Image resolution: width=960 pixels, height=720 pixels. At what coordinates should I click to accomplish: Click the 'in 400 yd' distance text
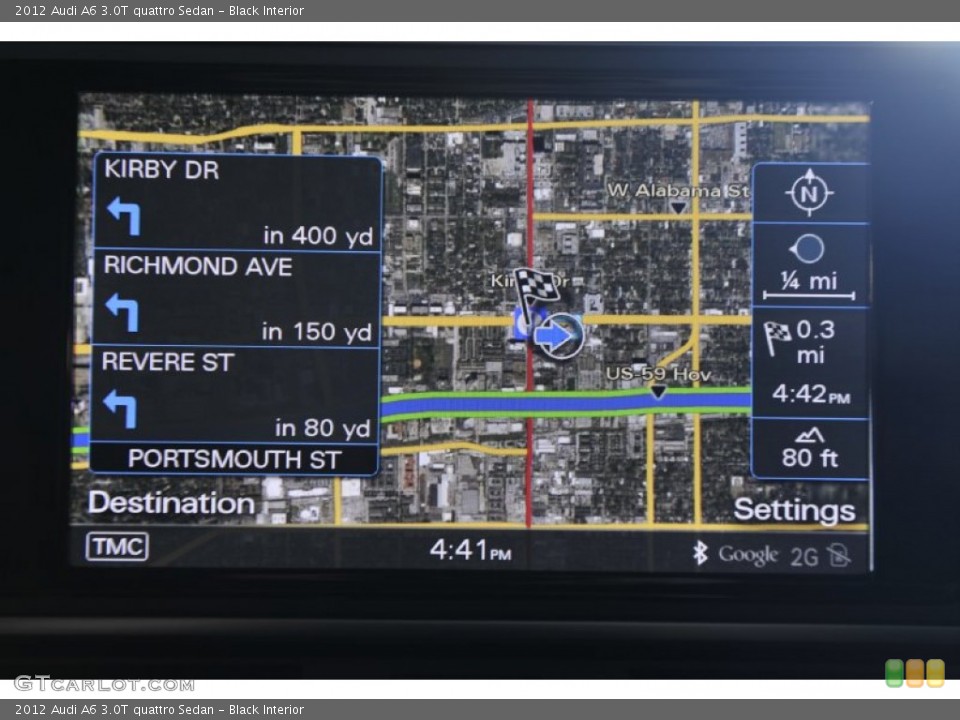click(x=318, y=236)
